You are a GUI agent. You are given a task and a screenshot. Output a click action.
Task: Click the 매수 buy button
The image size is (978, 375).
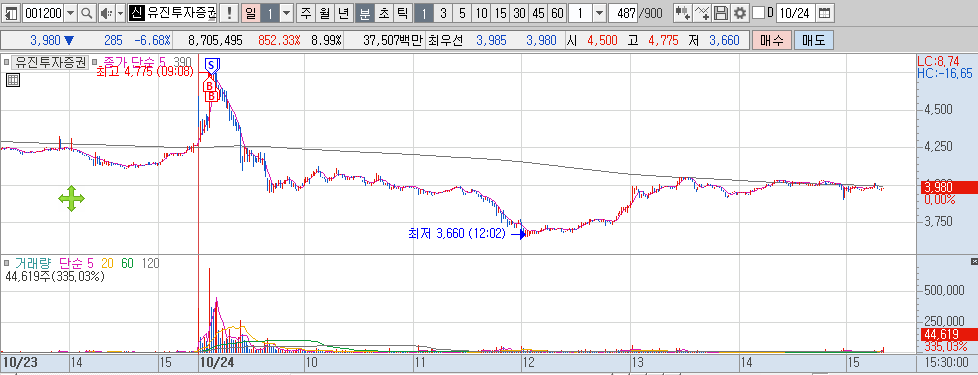click(x=772, y=41)
